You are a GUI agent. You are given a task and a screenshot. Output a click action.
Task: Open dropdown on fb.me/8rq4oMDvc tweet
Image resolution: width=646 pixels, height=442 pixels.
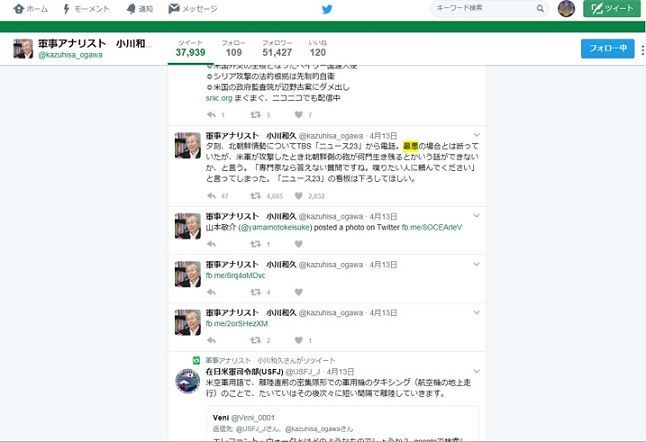click(476, 264)
